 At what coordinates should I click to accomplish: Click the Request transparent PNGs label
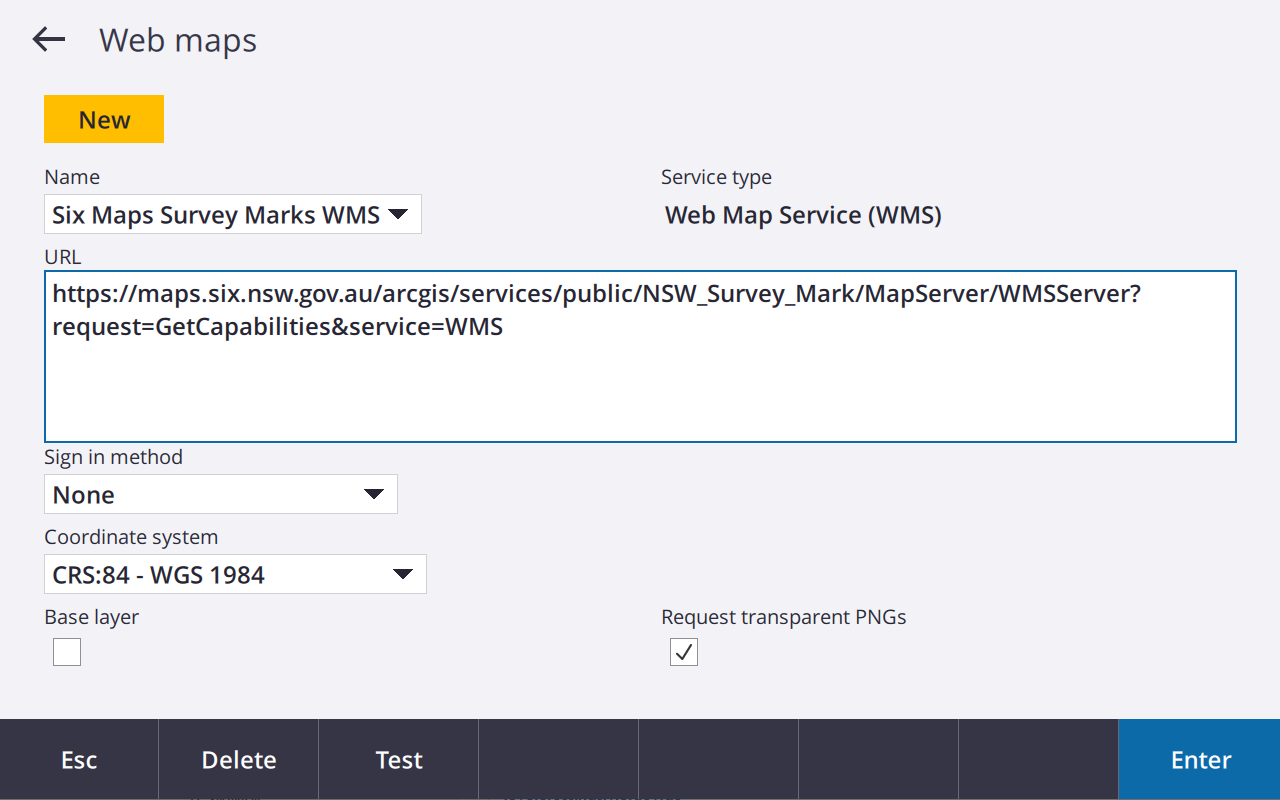coord(784,617)
